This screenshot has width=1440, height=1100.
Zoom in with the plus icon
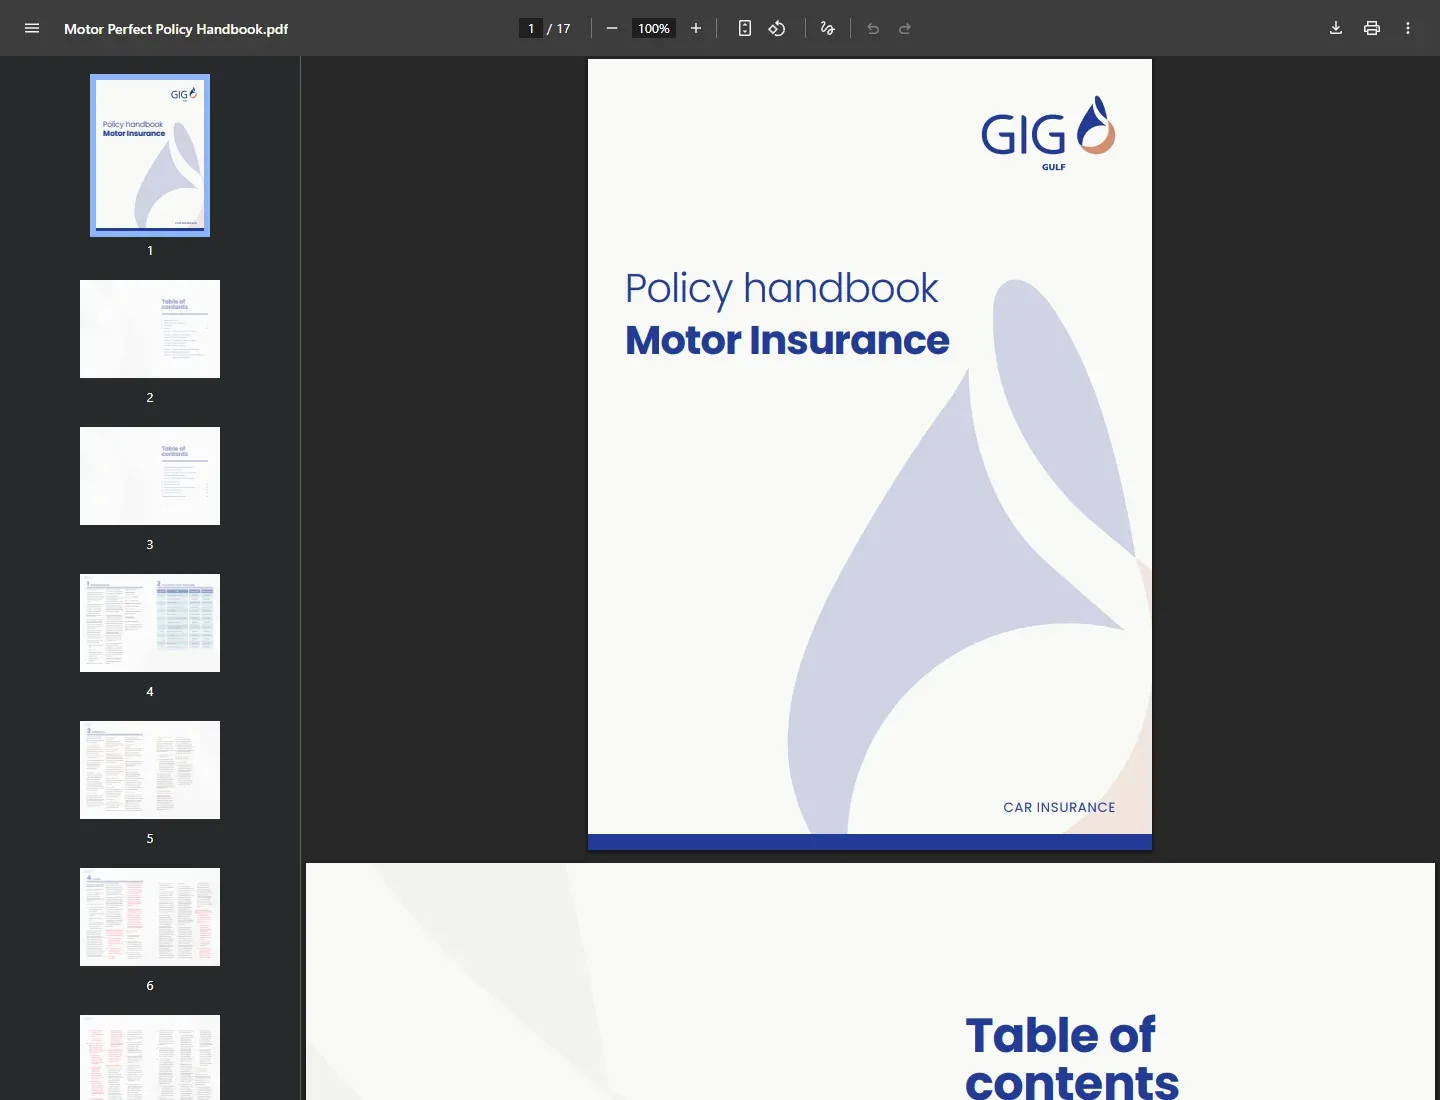(x=696, y=28)
